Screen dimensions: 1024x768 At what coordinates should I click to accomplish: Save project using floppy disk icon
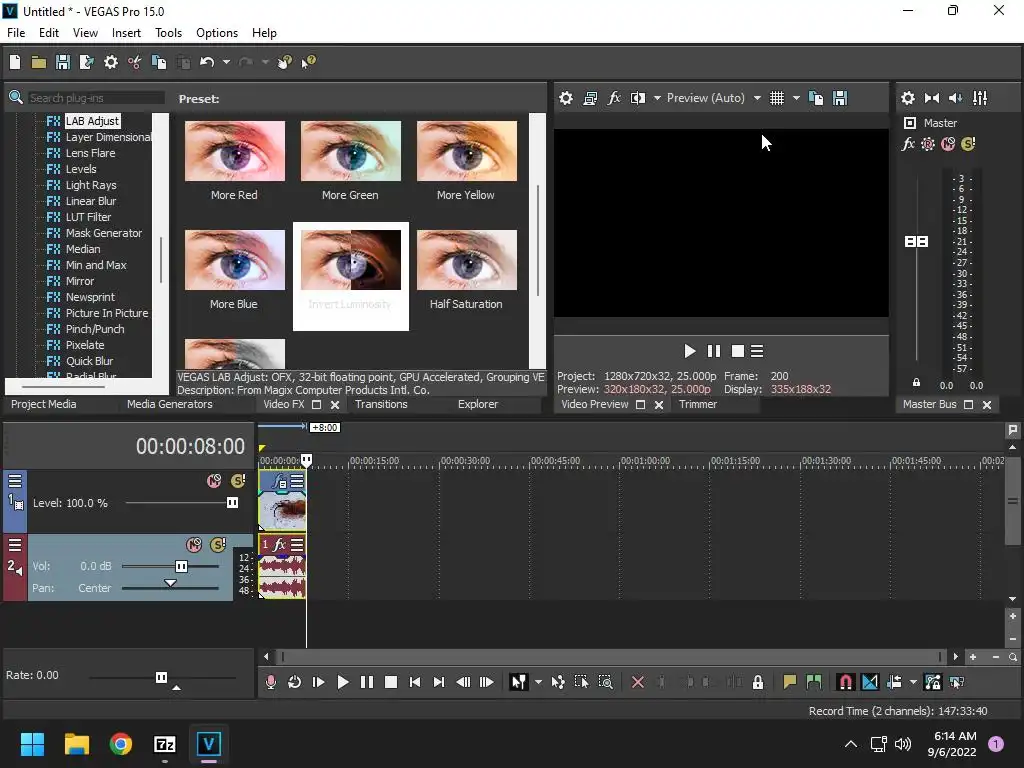pyautogui.click(x=63, y=62)
